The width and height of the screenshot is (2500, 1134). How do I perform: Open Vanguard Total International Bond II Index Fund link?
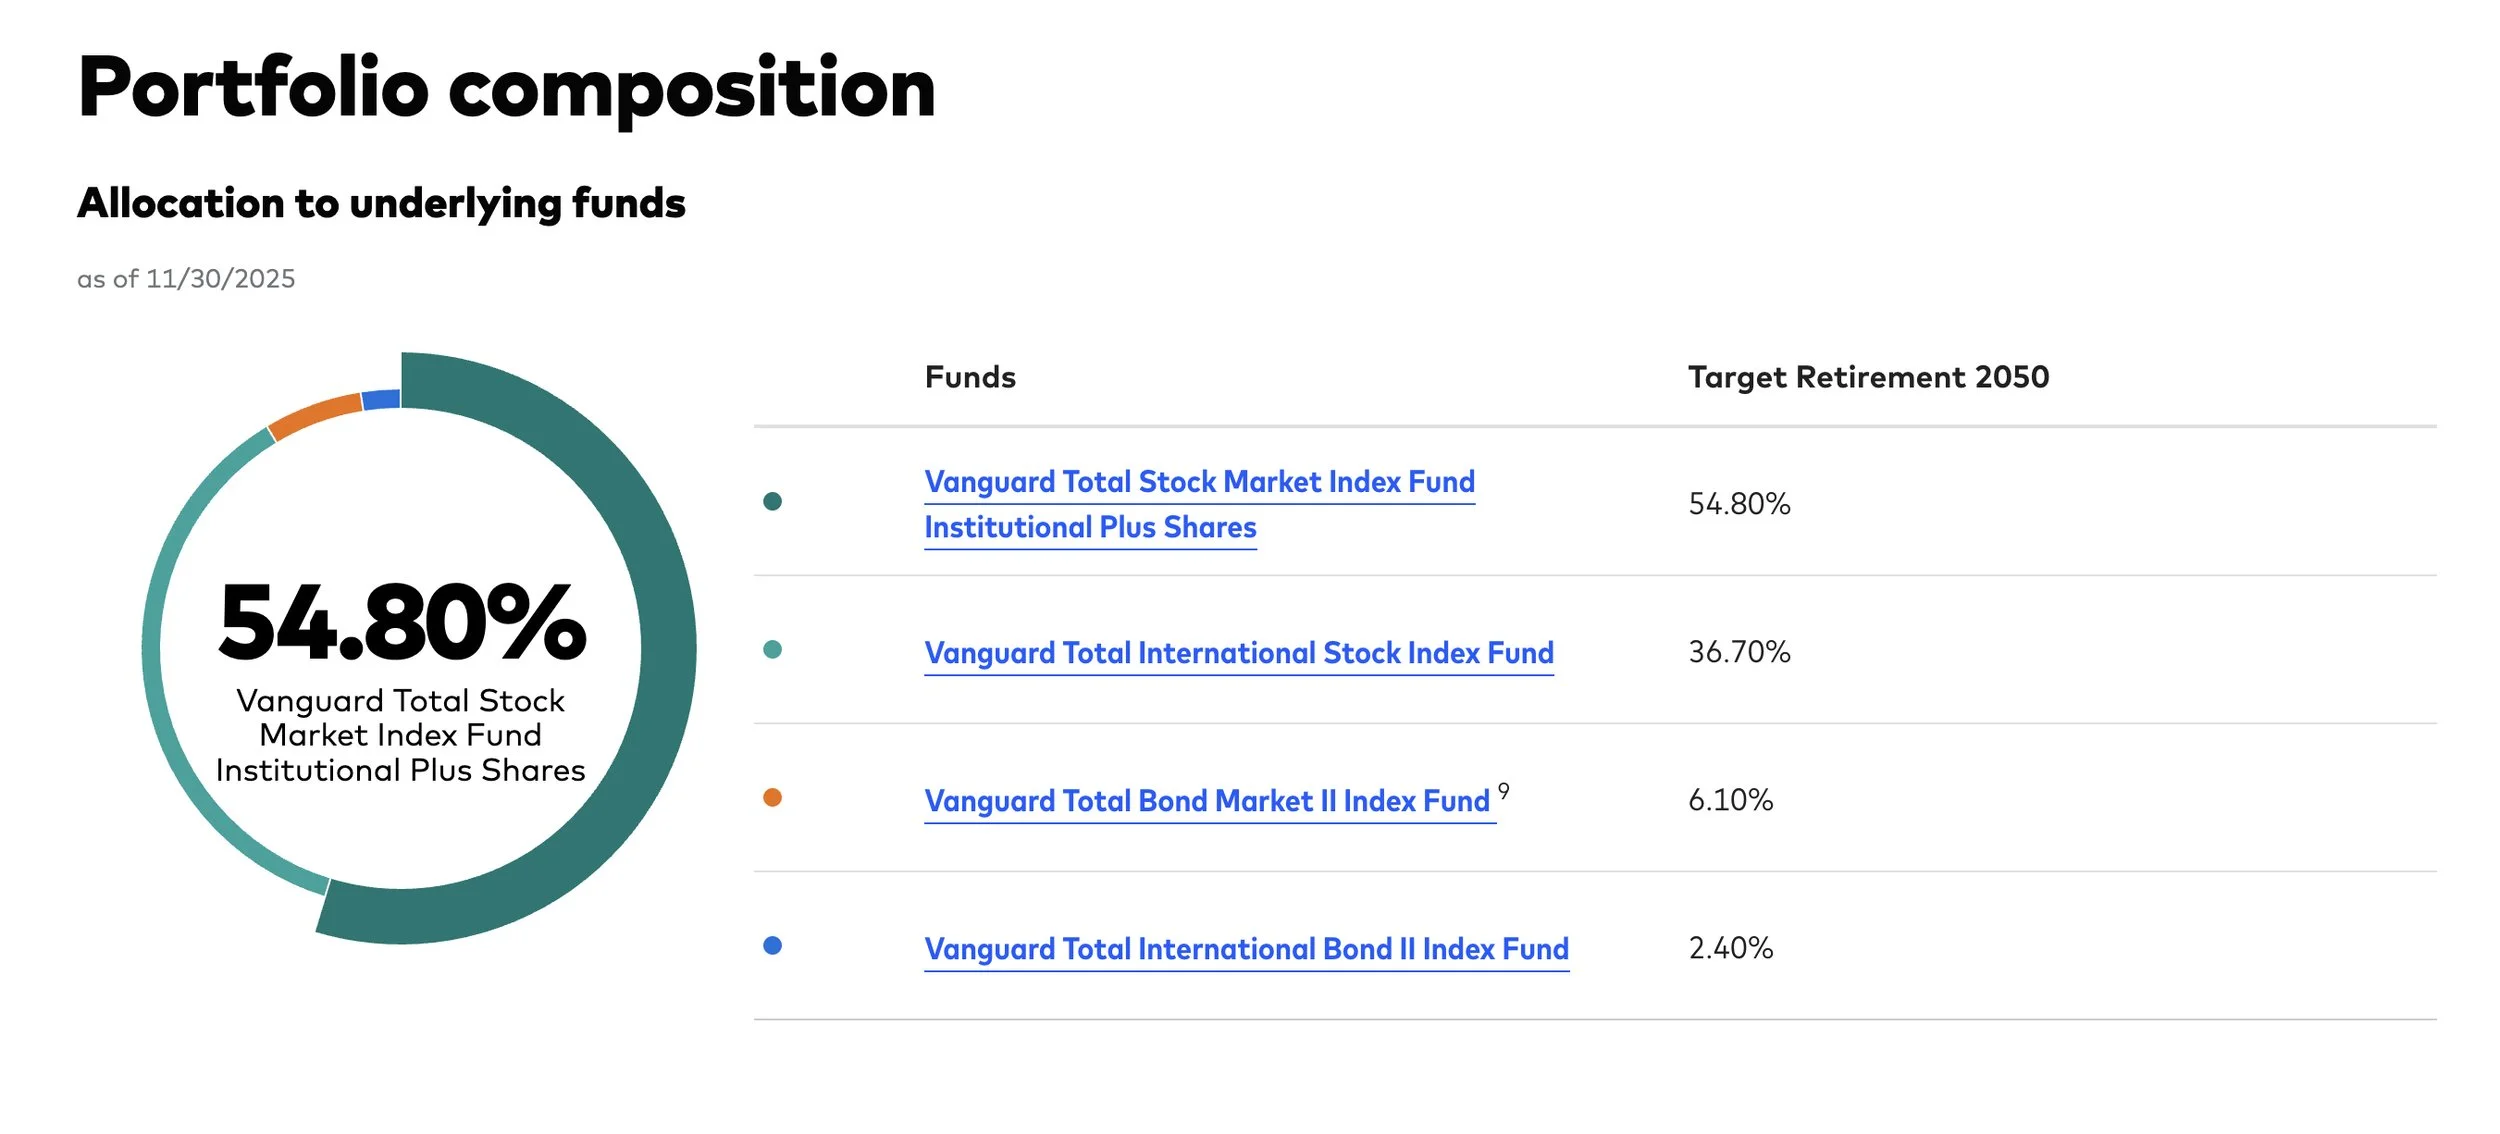coord(1246,950)
